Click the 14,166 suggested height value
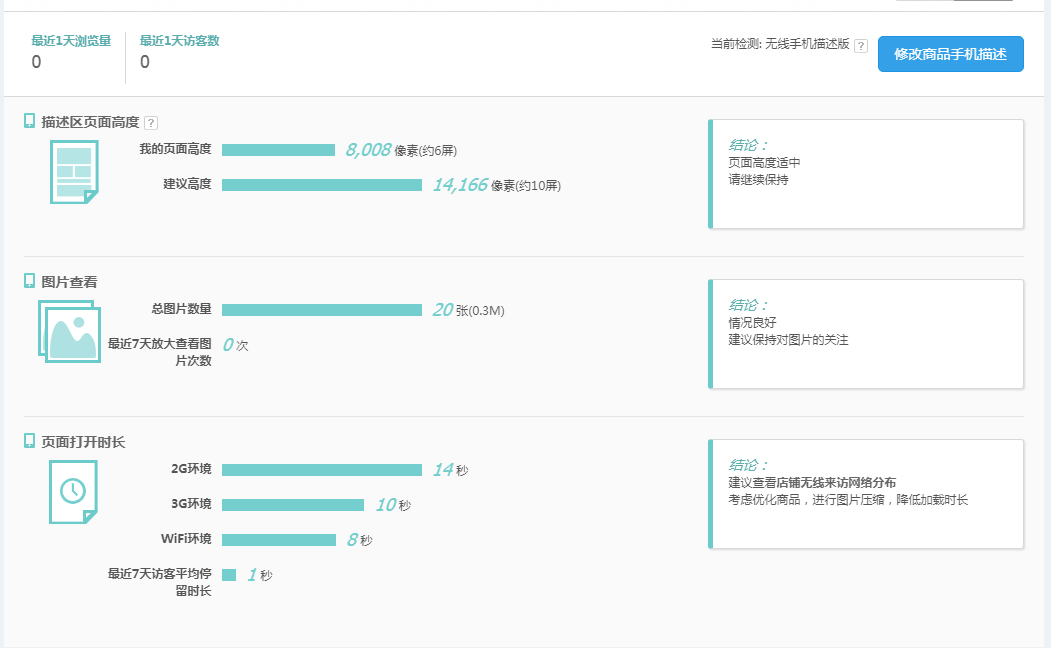The height and width of the screenshot is (648, 1051). click(460, 185)
